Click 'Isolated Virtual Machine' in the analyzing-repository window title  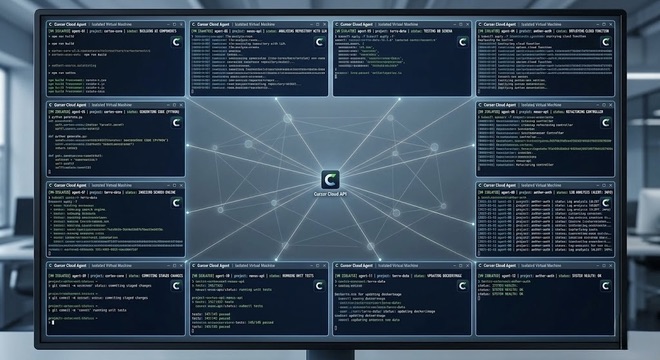point(255,24)
